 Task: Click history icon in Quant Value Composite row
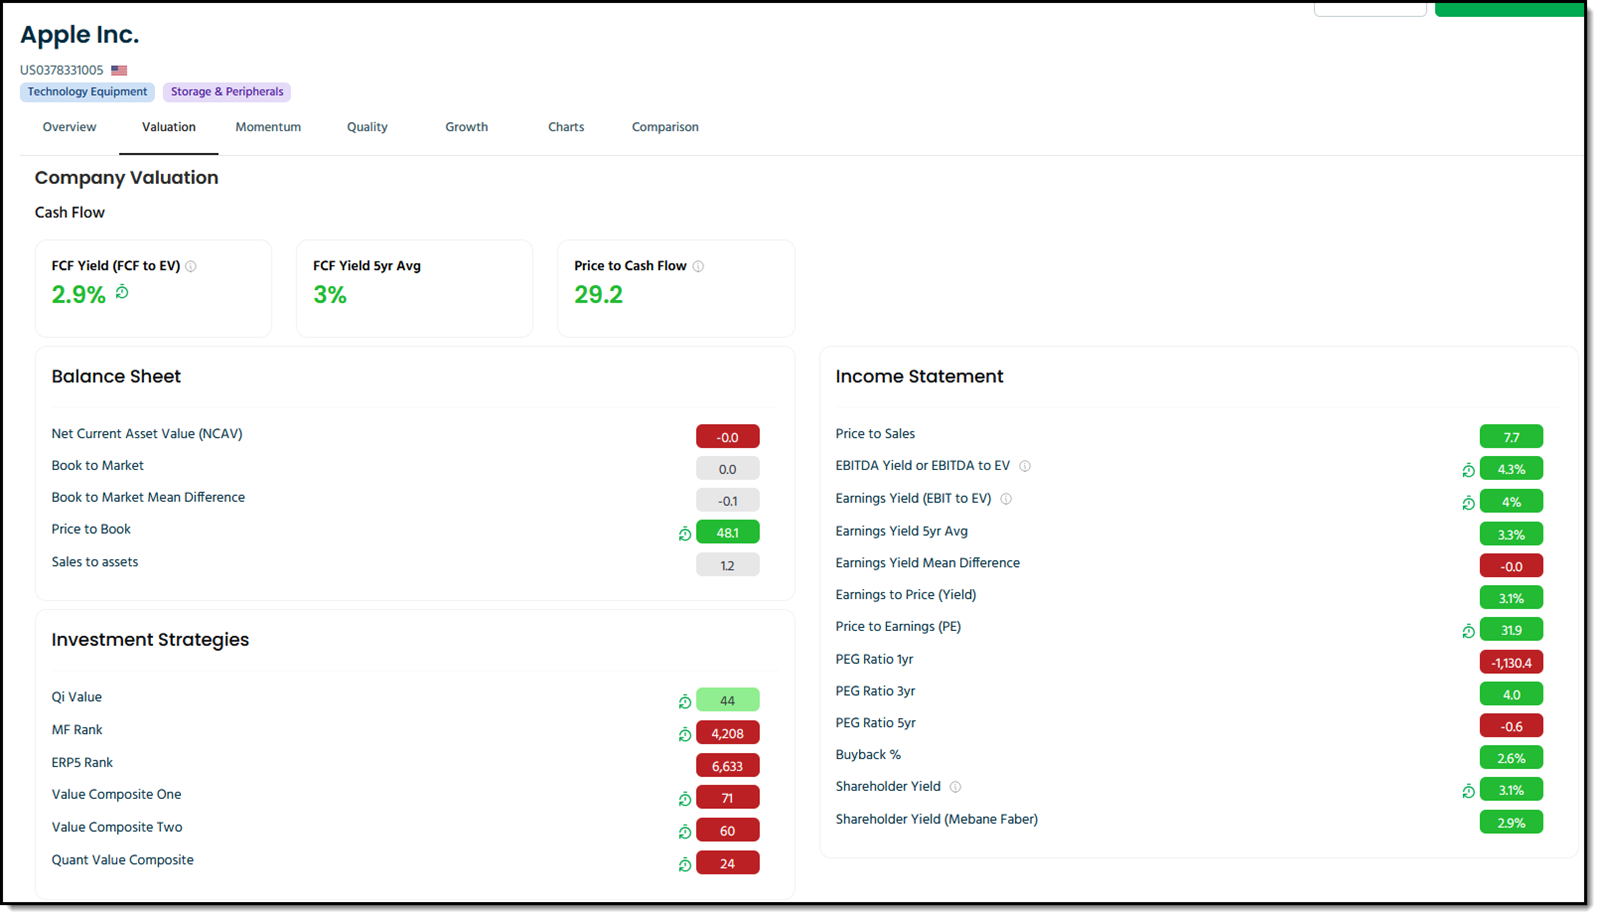685,865
